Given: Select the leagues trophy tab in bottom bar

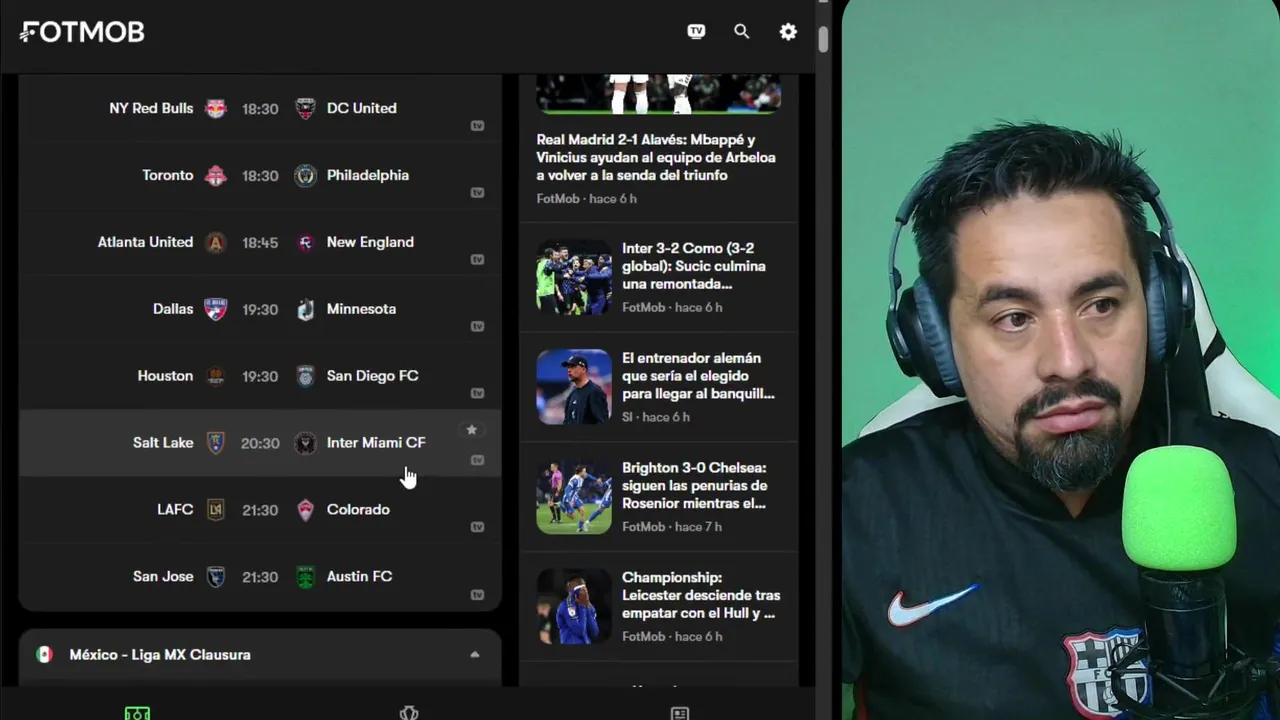Looking at the screenshot, I should (x=408, y=713).
